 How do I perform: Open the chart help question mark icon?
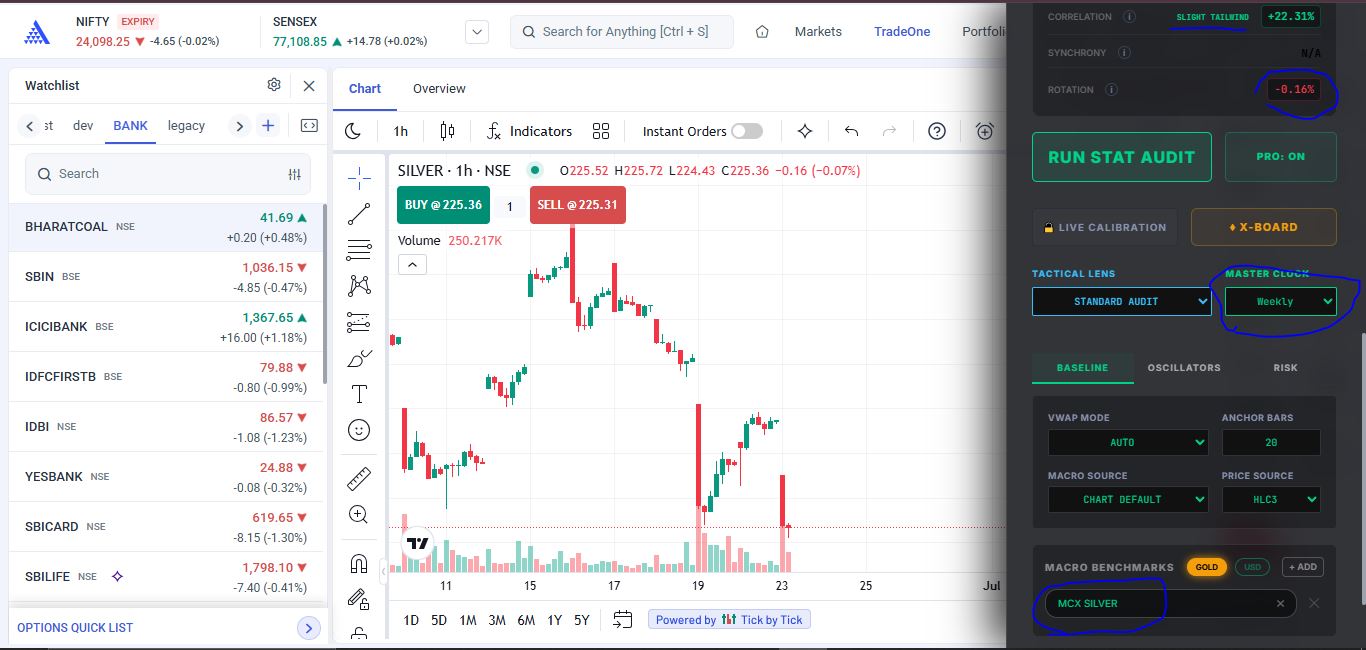click(937, 131)
